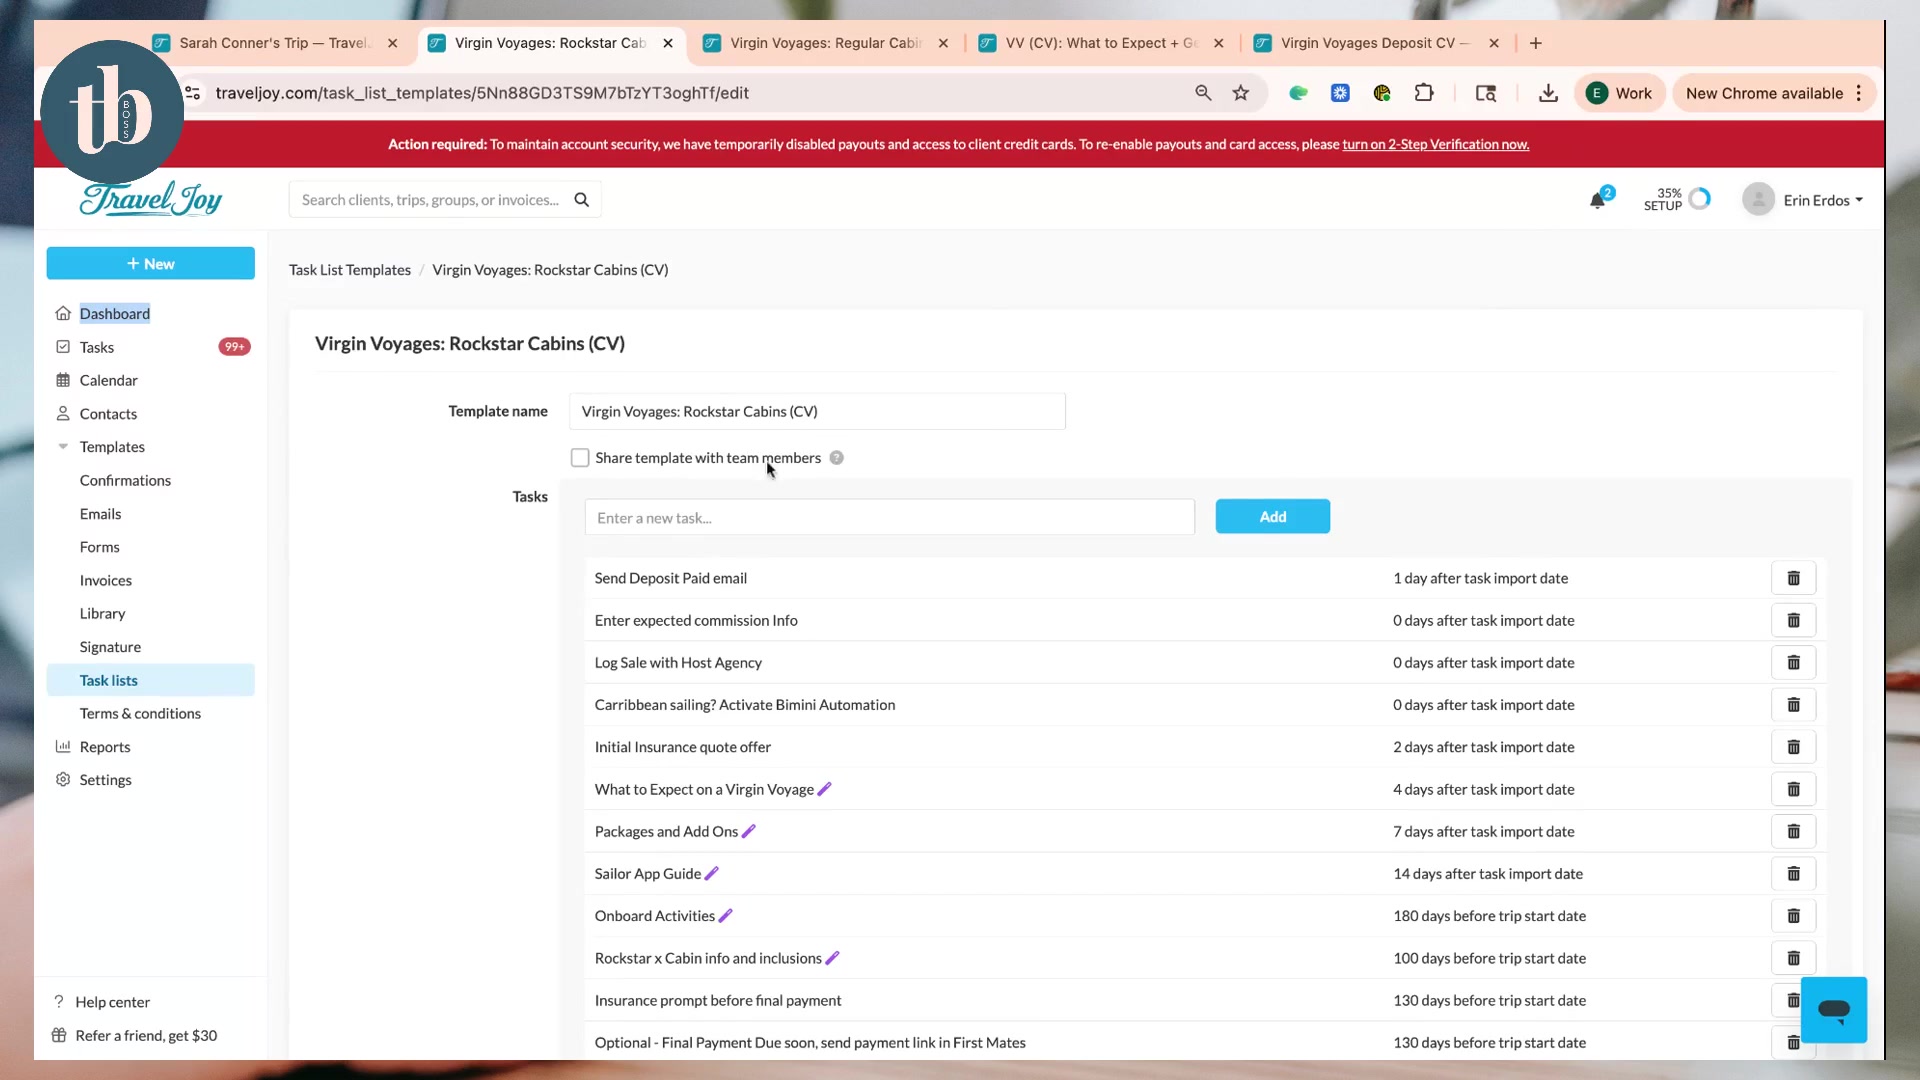The height and width of the screenshot is (1080, 1920).
Task: Collapse the Templates sidebar section
Action: (x=63, y=447)
